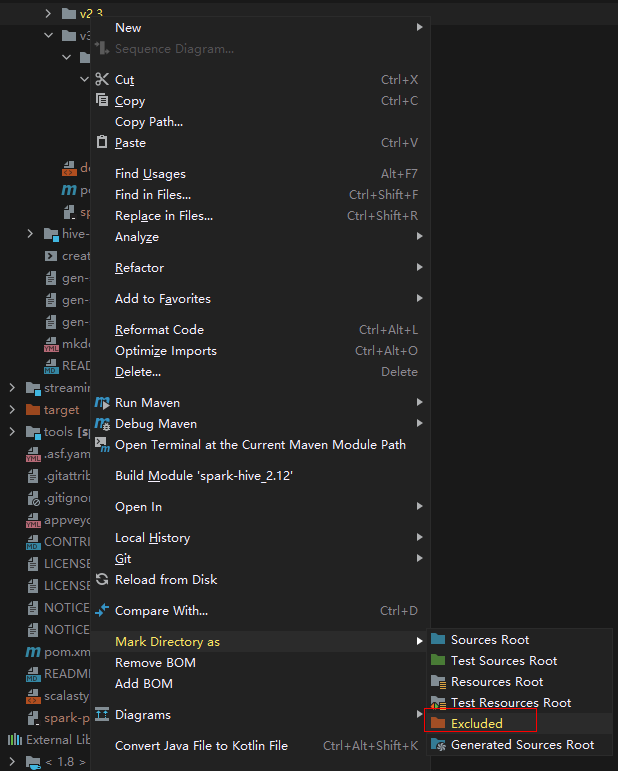Screen dimensions: 618x771
Task: Click the Copy icon in context menu
Action: (101, 100)
